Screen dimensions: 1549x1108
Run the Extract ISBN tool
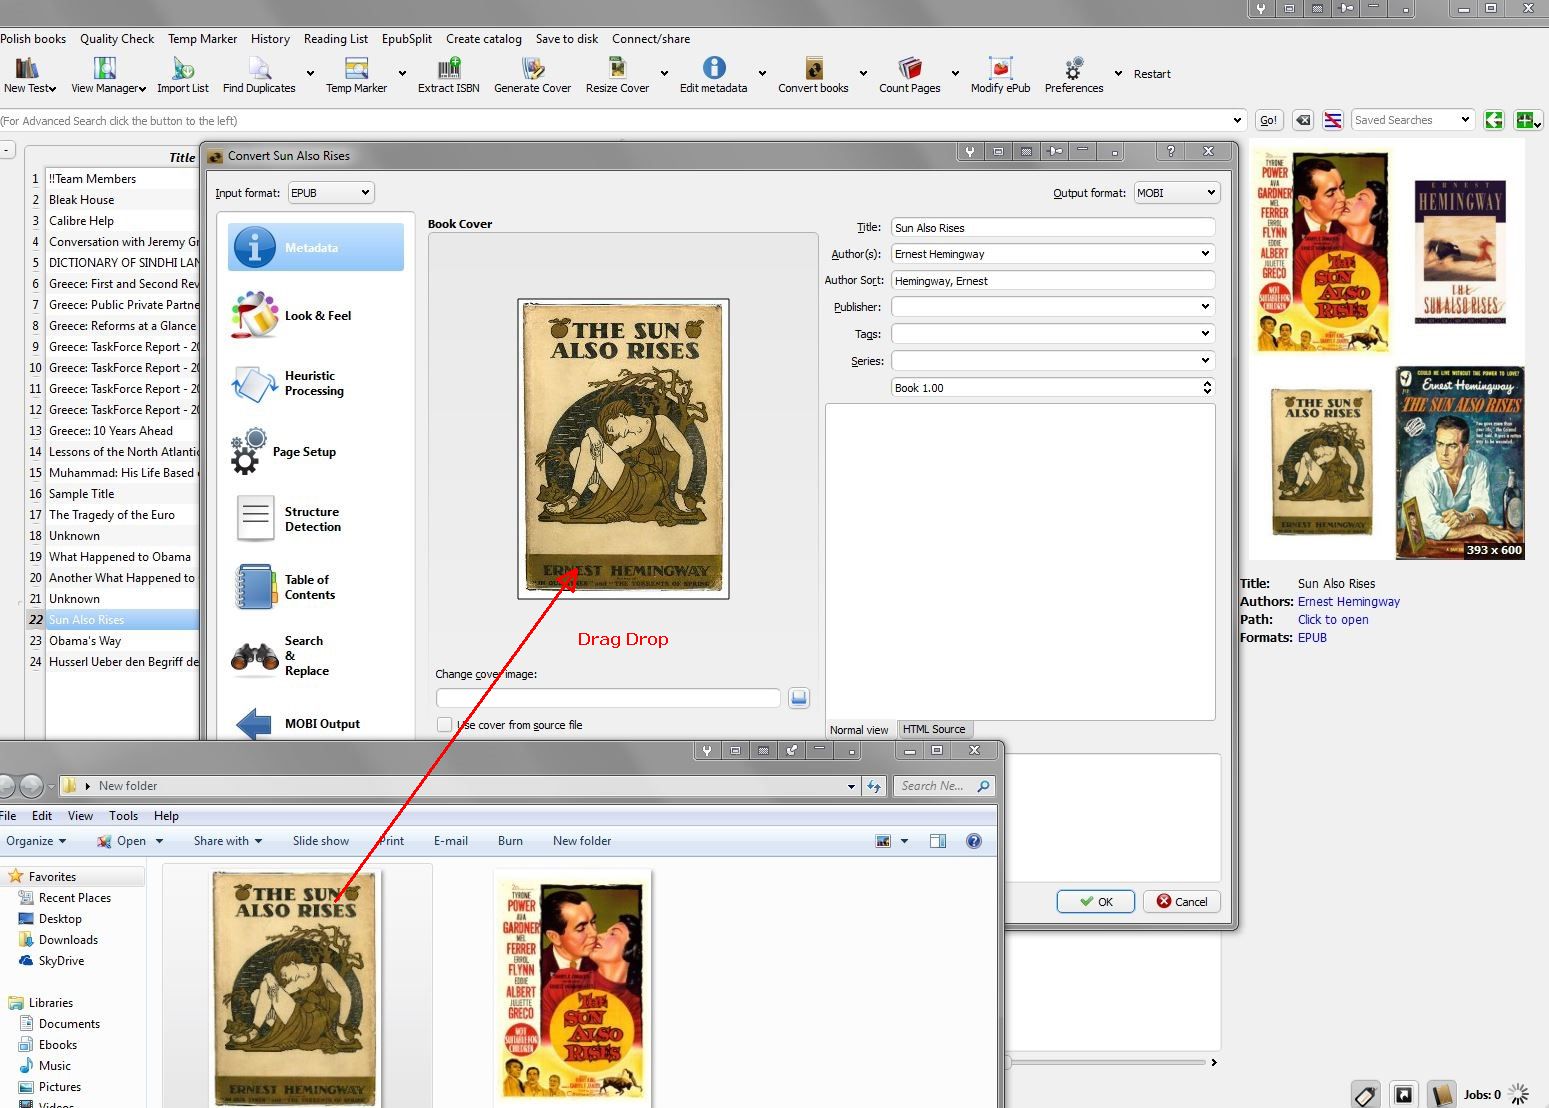tap(449, 68)
